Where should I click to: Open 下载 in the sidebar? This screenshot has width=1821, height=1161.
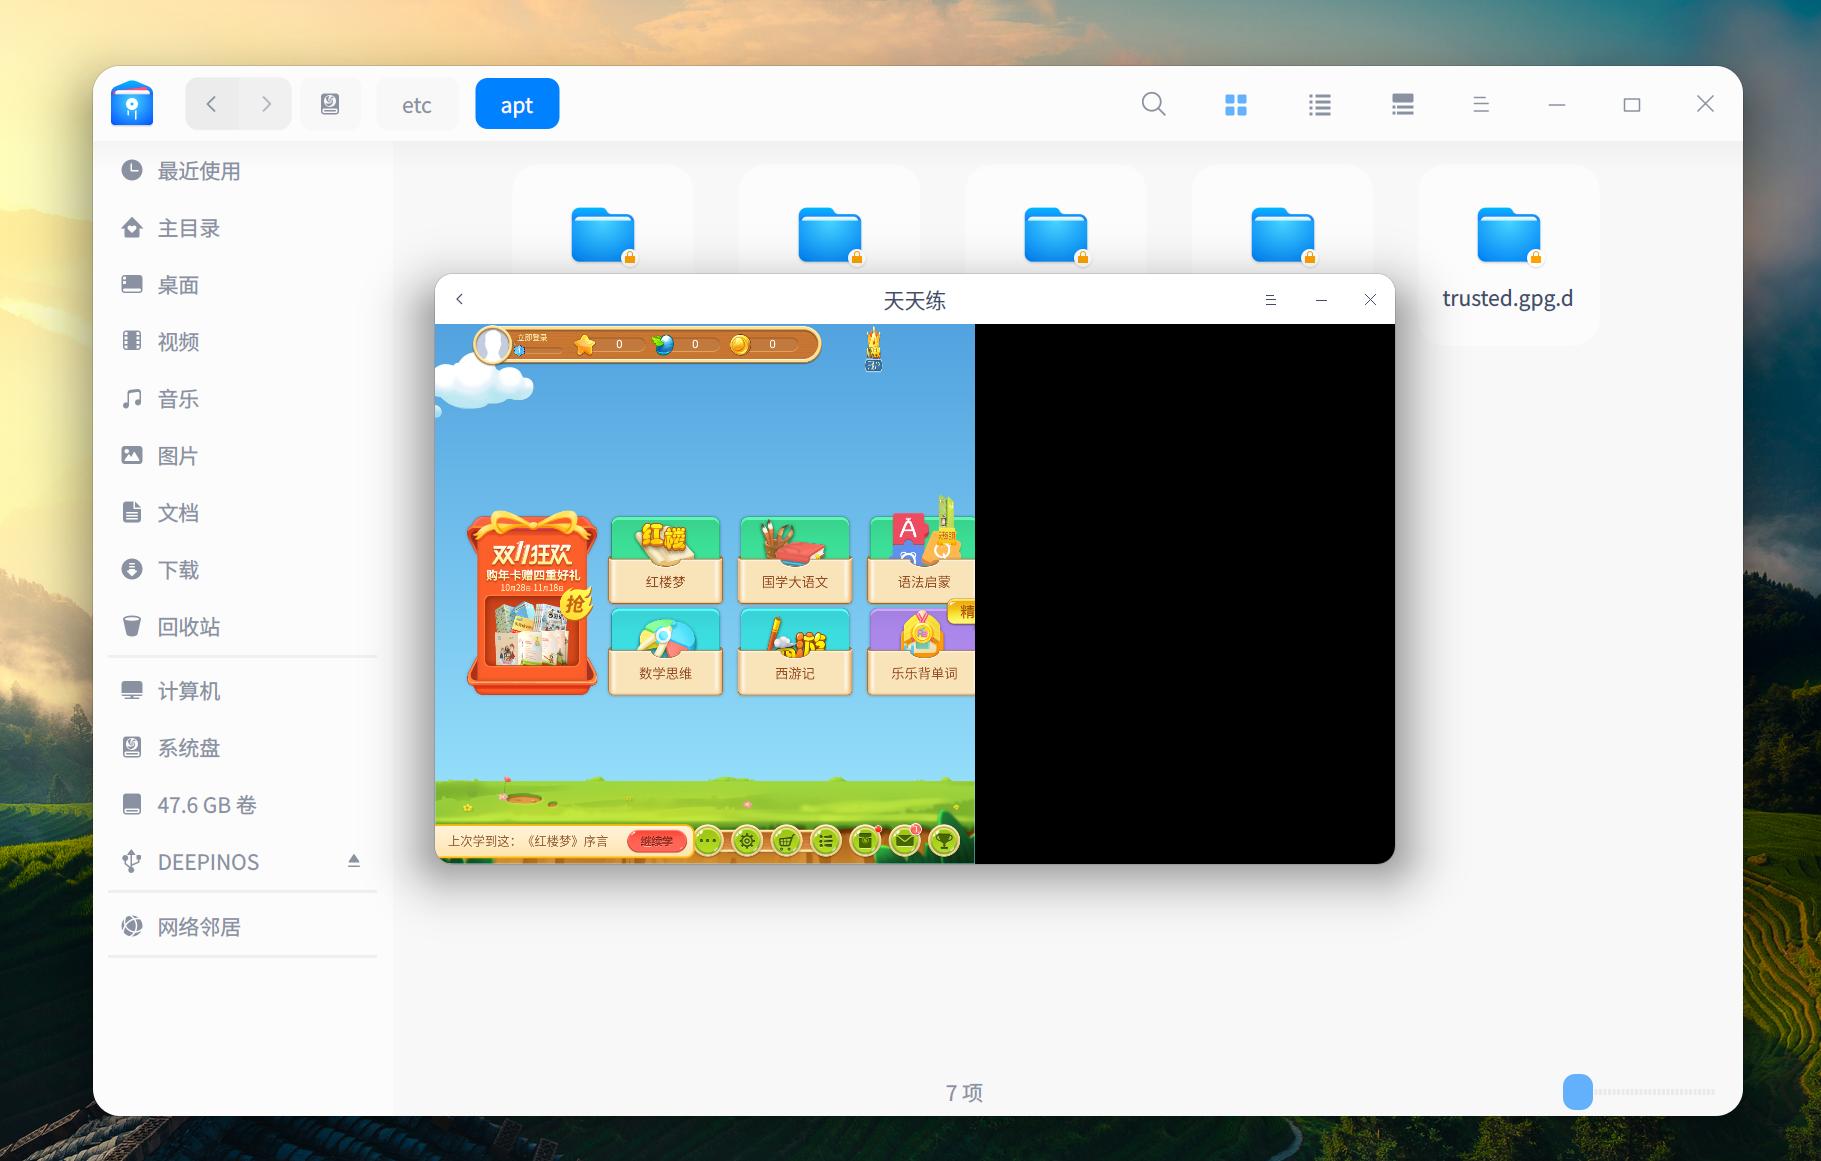point(242,570)
